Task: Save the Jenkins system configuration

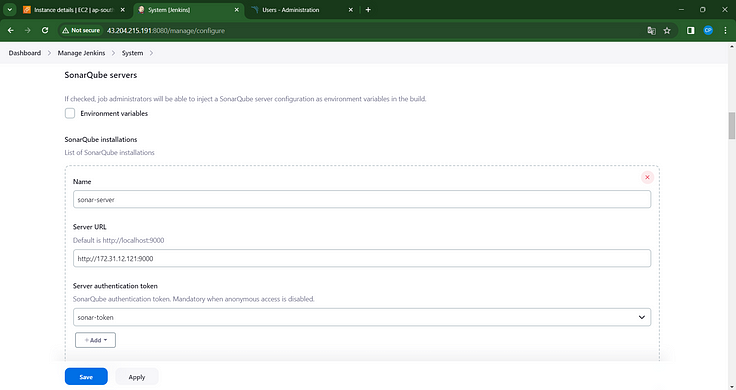Action: (86, 376)
